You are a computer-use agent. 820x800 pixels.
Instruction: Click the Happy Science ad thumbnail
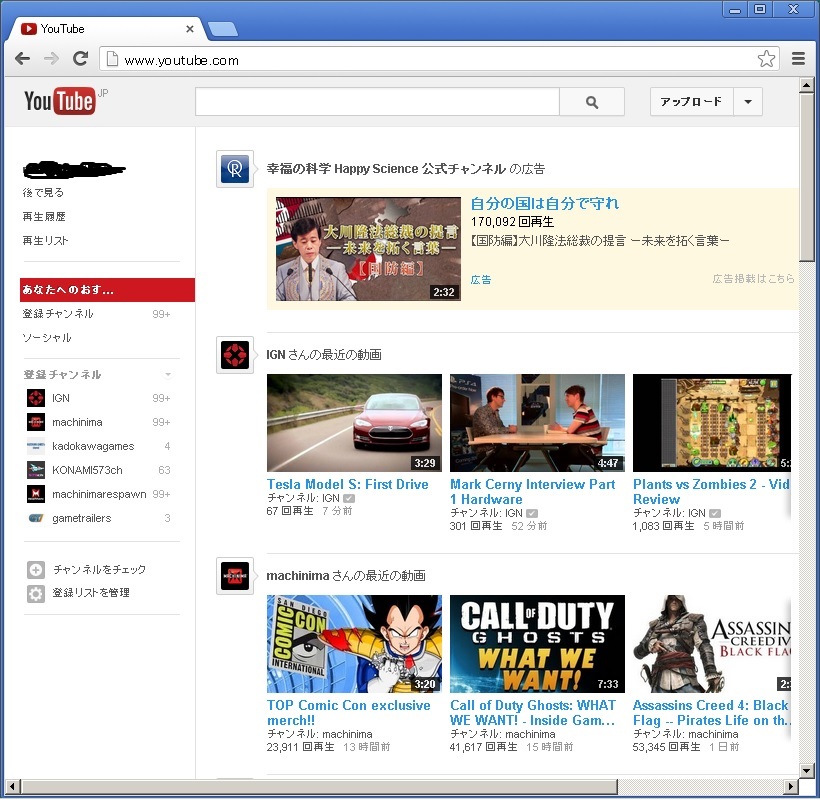click(368, 249)
